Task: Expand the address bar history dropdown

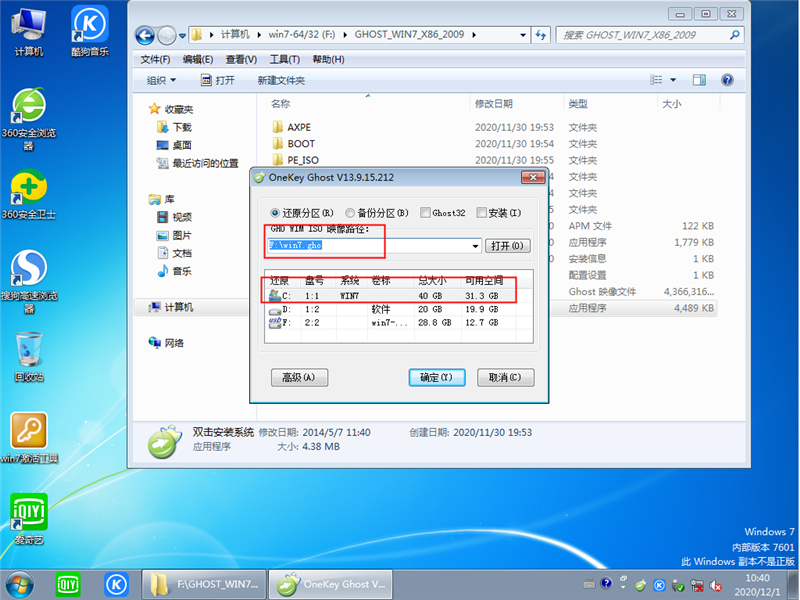Action: [x=524, y=34]
